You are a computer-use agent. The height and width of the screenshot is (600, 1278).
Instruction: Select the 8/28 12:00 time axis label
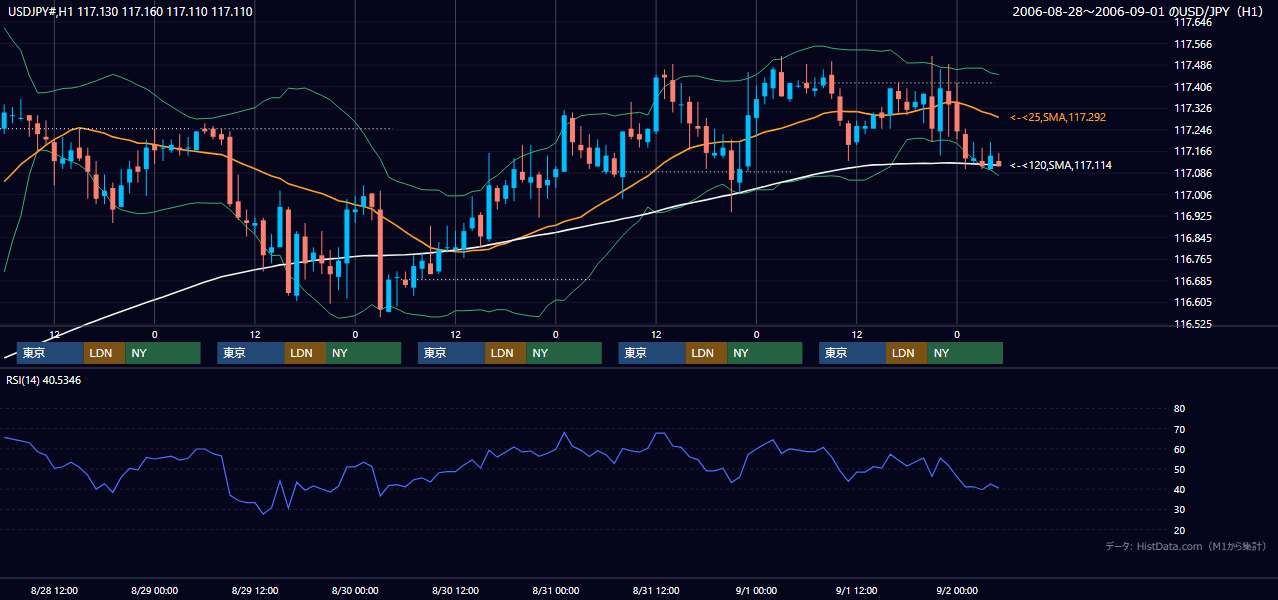pos(55,590)
